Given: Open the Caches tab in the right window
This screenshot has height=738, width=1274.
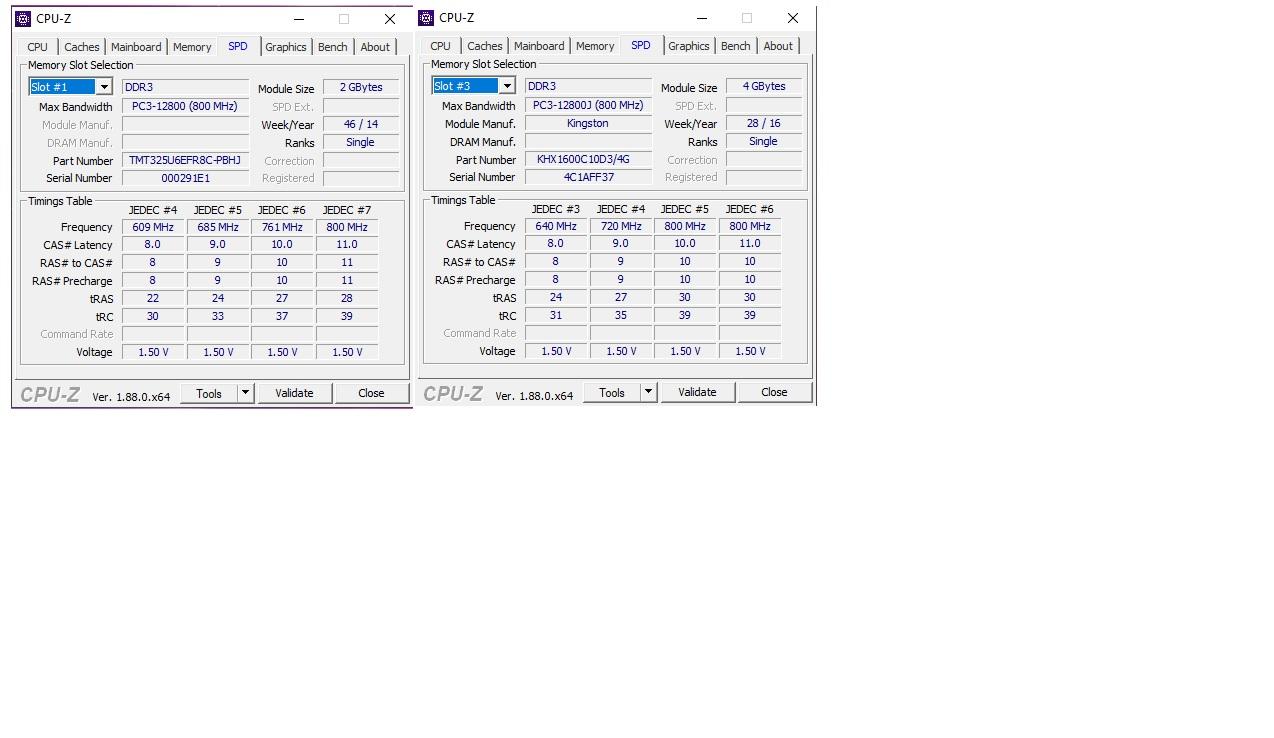Looking at the screenshot, I should point(485,46).
